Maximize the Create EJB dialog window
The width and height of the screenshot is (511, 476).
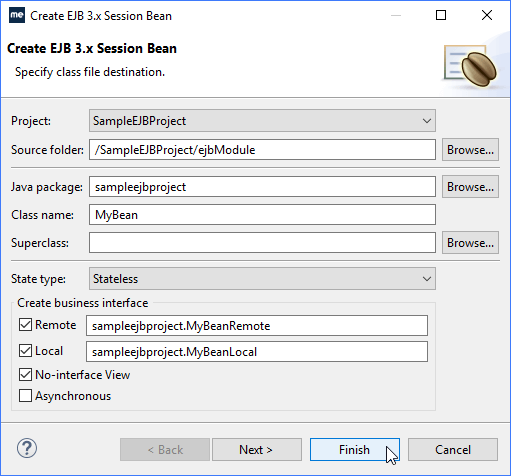[x=441, y=15]
